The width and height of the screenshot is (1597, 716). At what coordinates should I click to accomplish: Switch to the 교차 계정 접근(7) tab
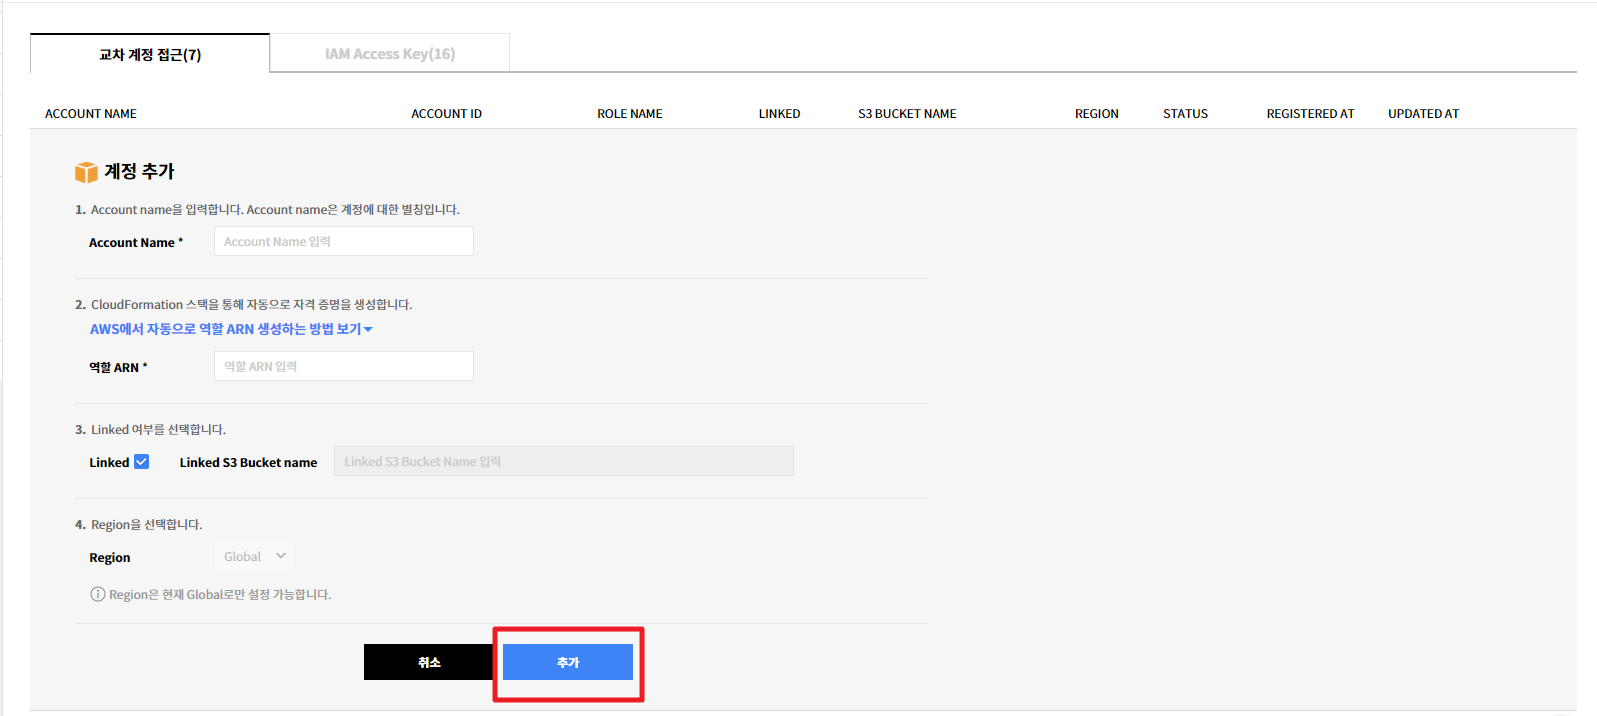(150, 54)
